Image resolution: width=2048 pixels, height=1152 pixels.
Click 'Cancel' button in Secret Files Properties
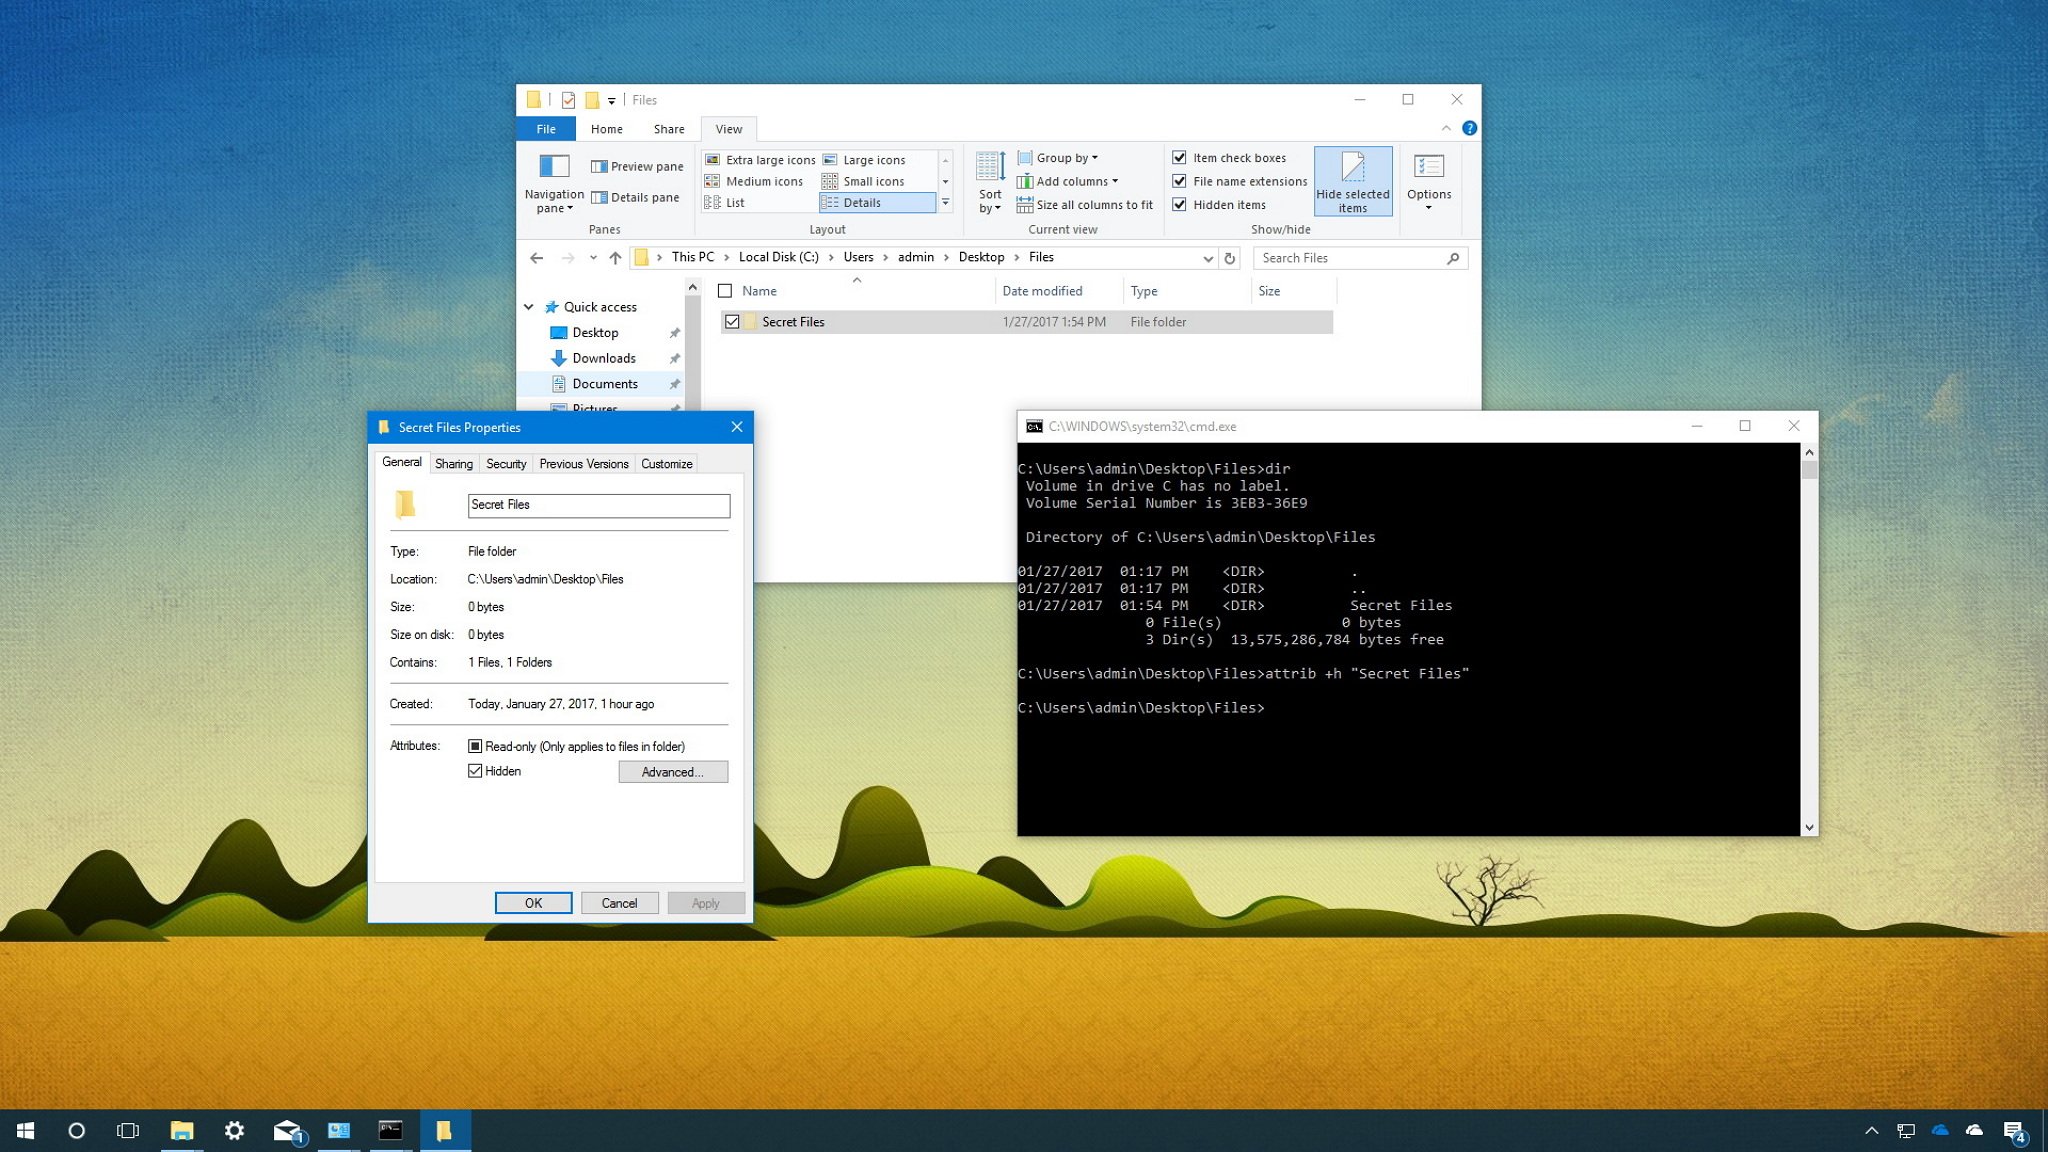point(617,902)
